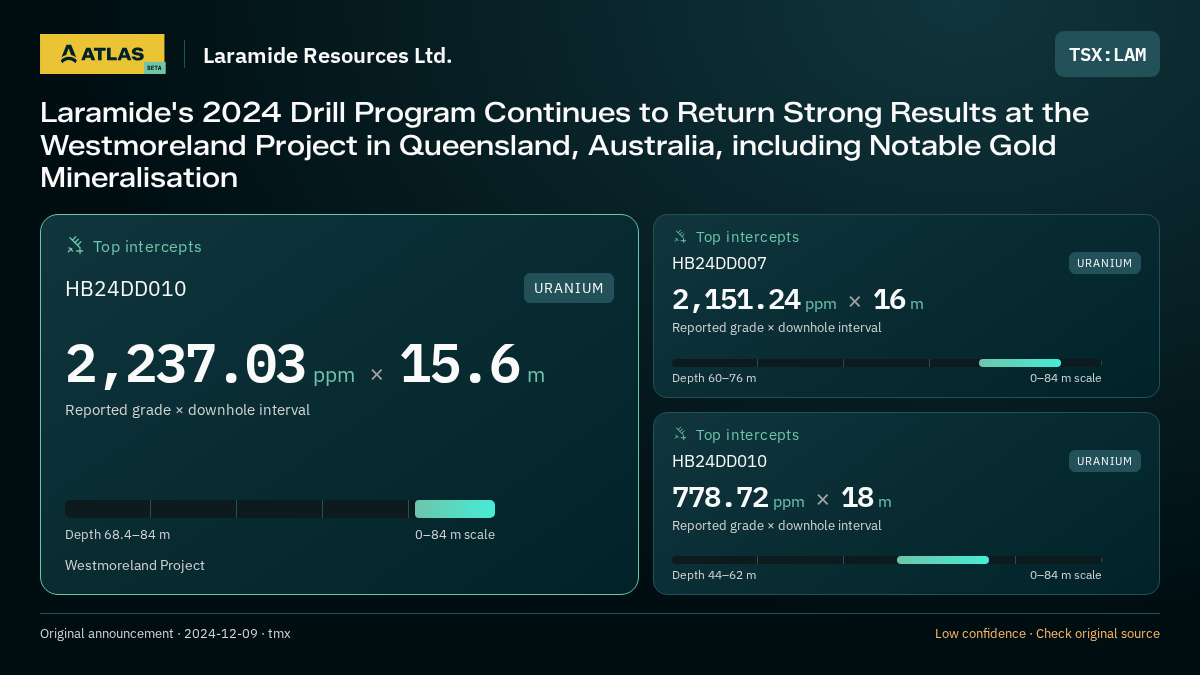Click the 'Depth 68.4–84 m' label
Image resolution: width=1200 pixels, height=675 pixels.
[117, 534]
